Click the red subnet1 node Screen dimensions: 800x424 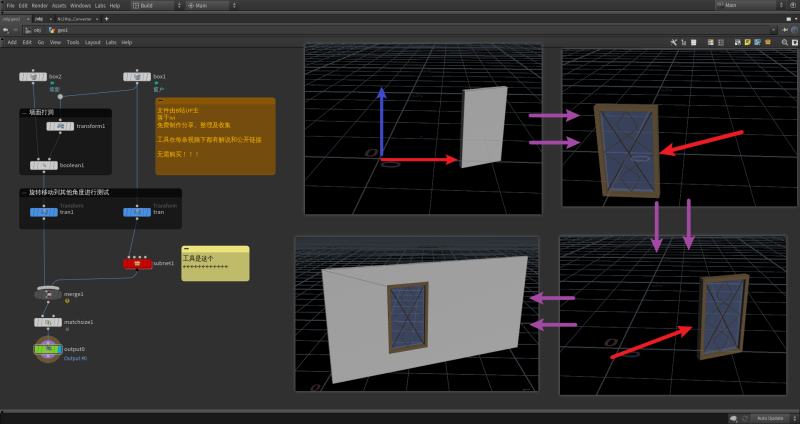137,263
